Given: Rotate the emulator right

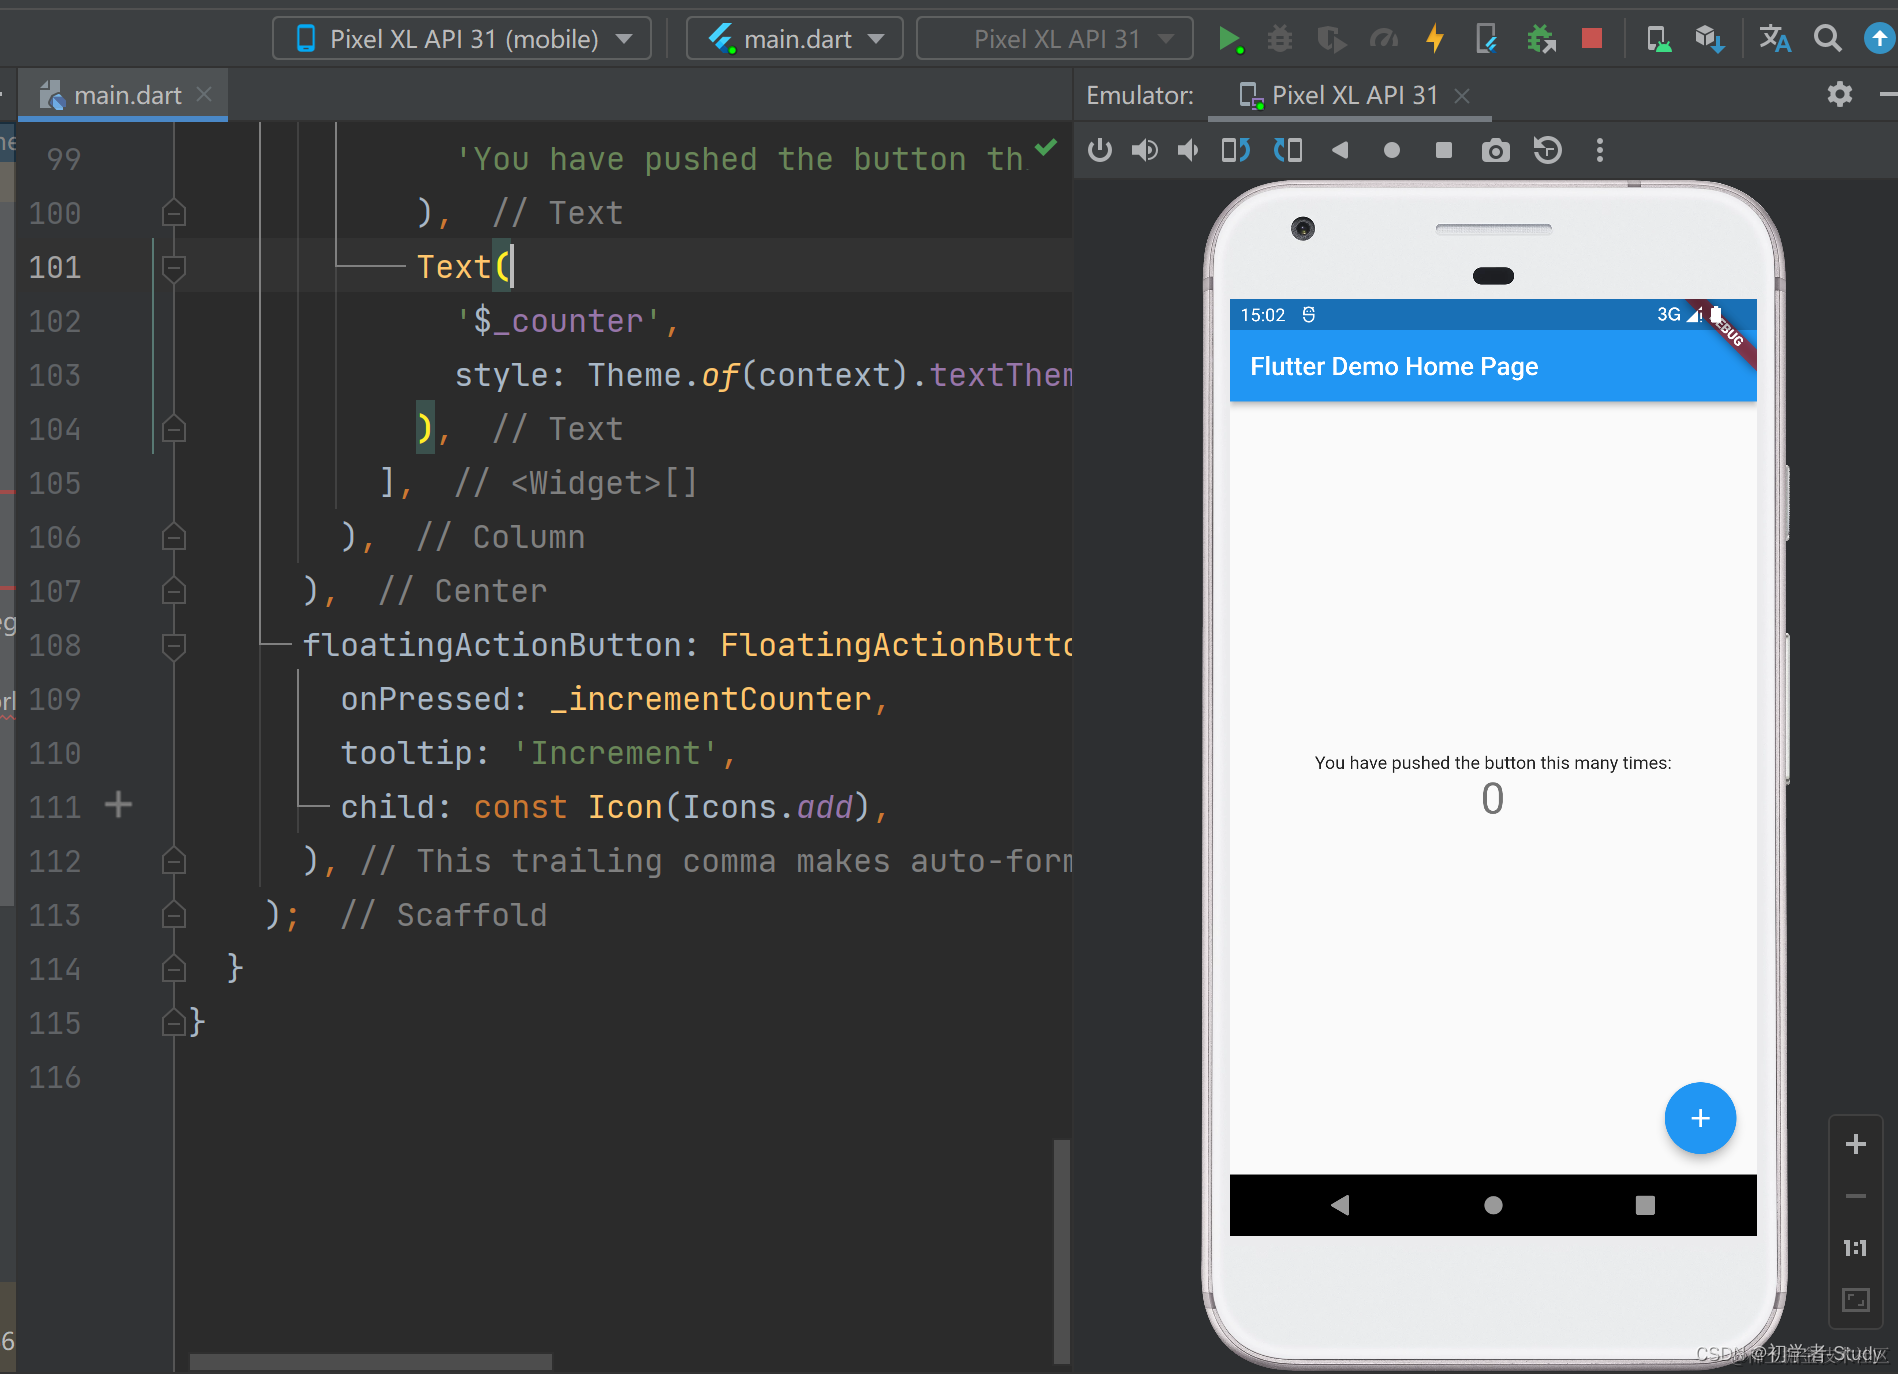Looking at the screenshot, I should [x=1288, y=150].
